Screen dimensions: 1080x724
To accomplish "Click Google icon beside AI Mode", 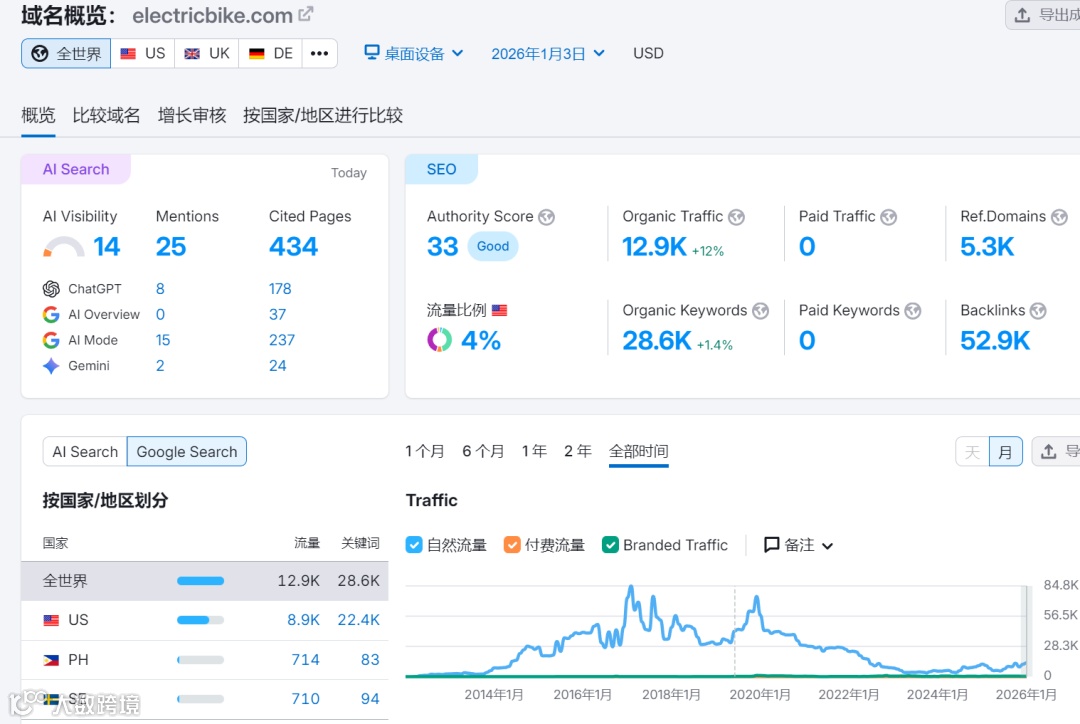I will pyautogui.click(x=51, y=340).
